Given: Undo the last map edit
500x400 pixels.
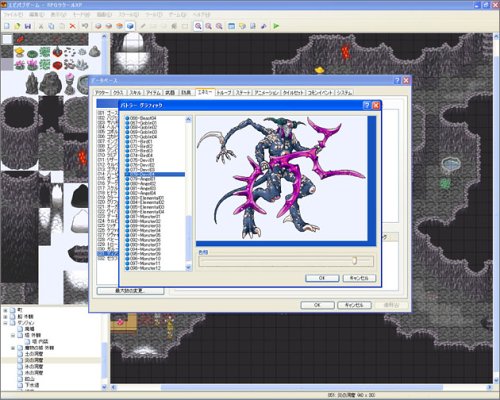Looking at the screenshot, I should click(85, 26).
